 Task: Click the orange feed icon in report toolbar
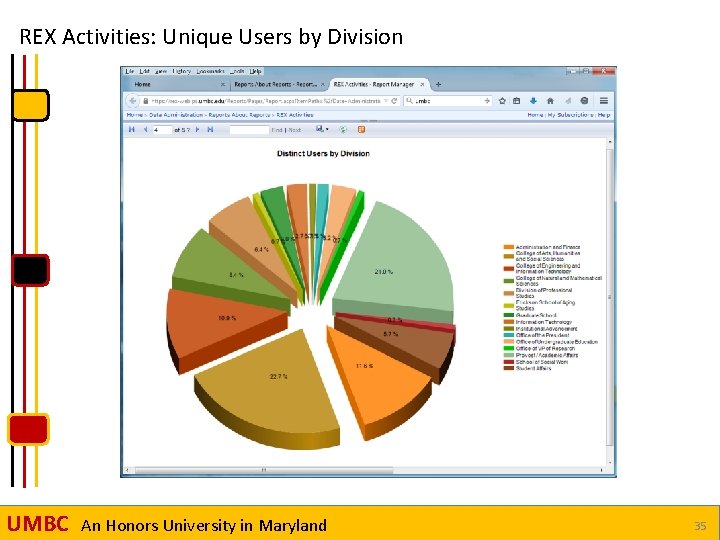[361, 129]
